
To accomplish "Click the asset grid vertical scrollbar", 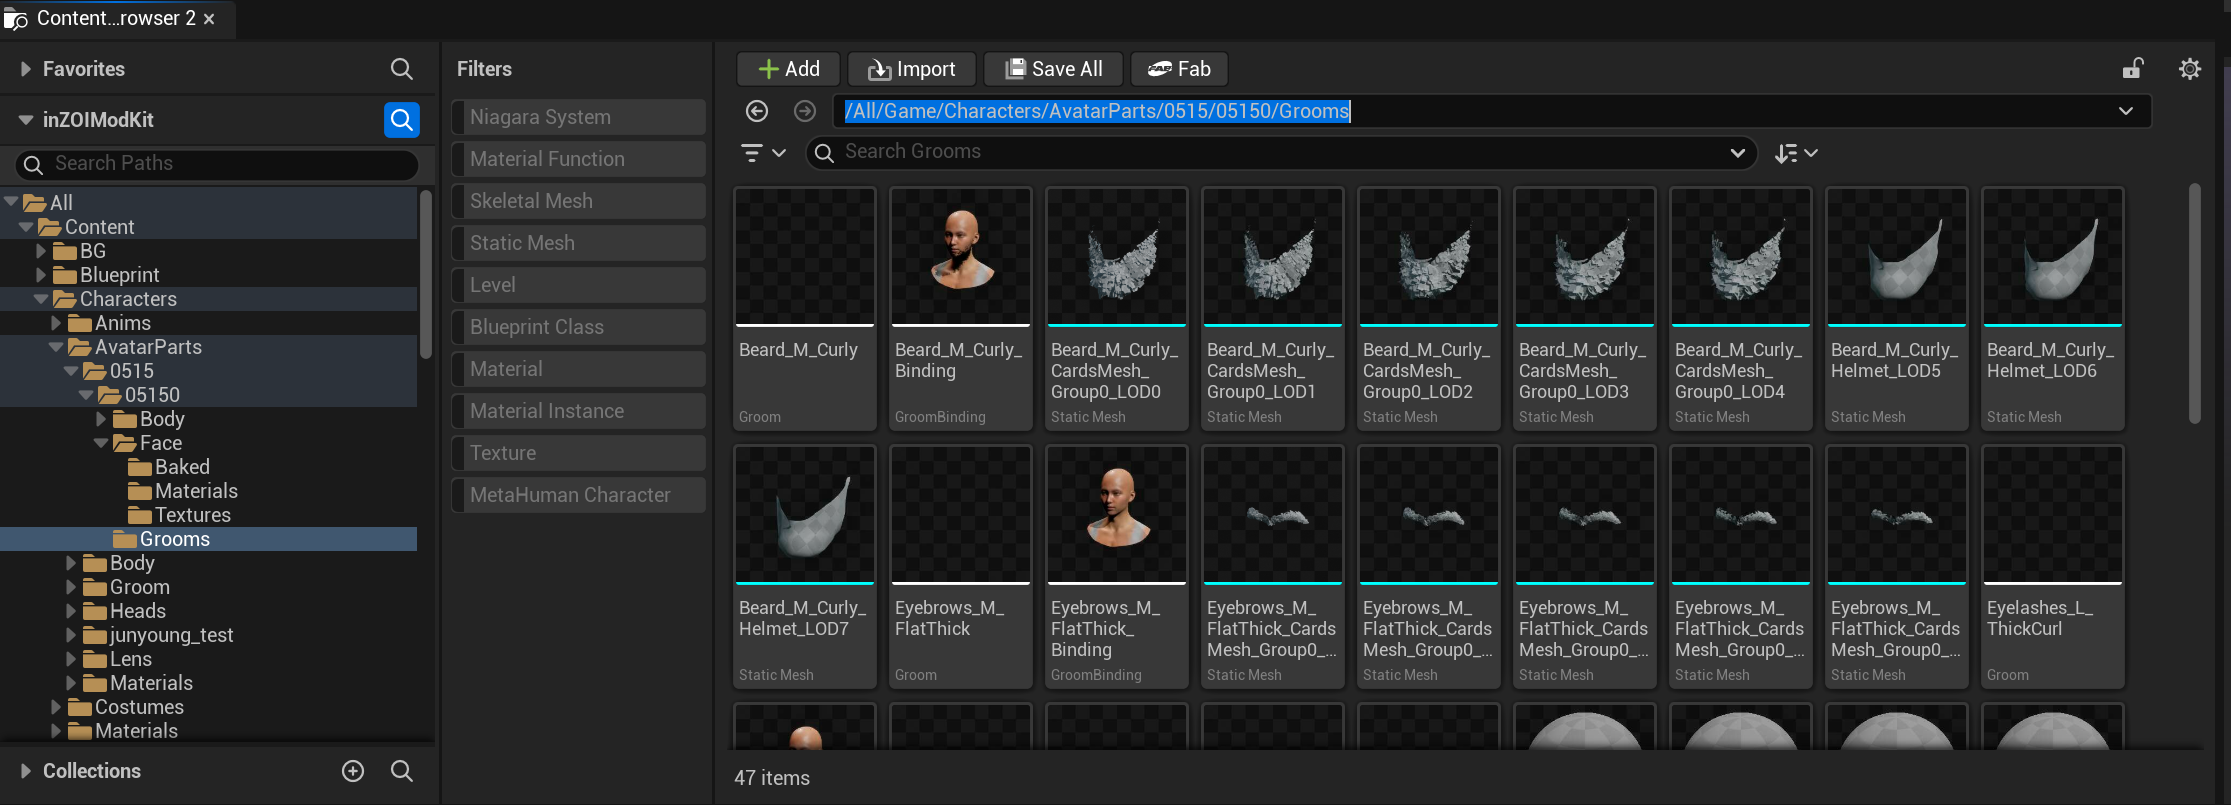I will (2195, 303).
